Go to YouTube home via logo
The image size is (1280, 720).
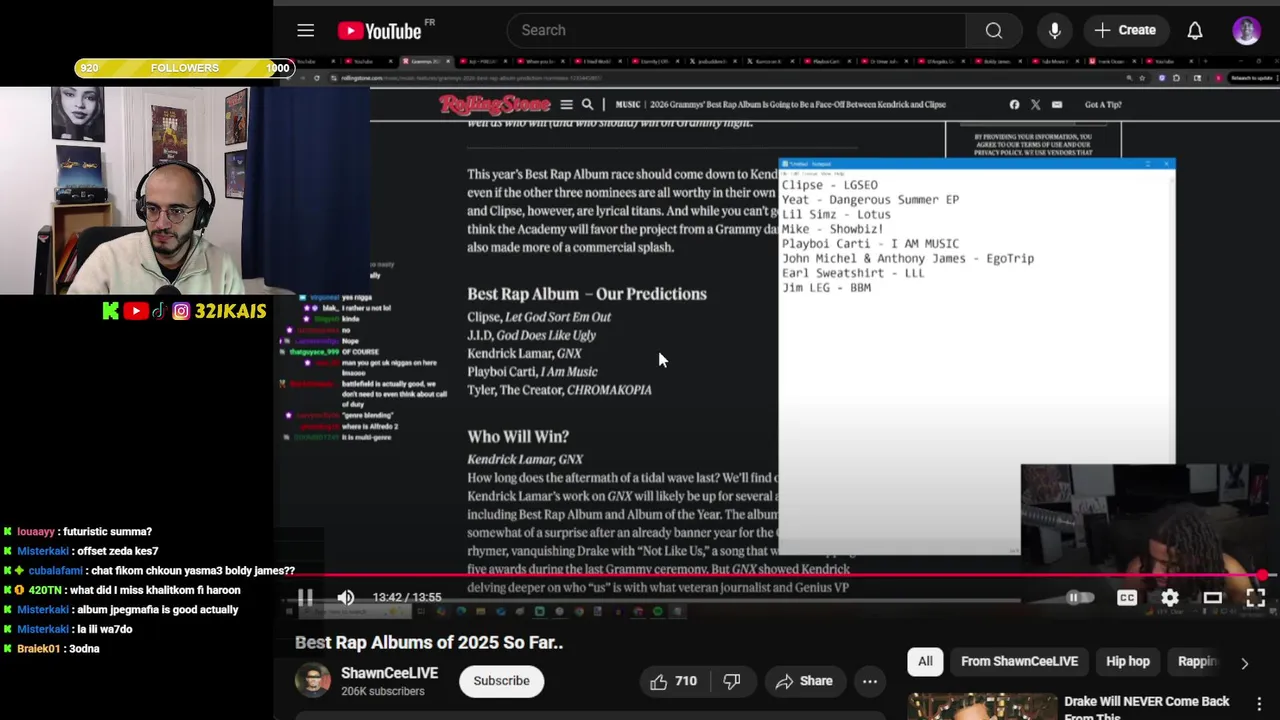tap(380, 31)
